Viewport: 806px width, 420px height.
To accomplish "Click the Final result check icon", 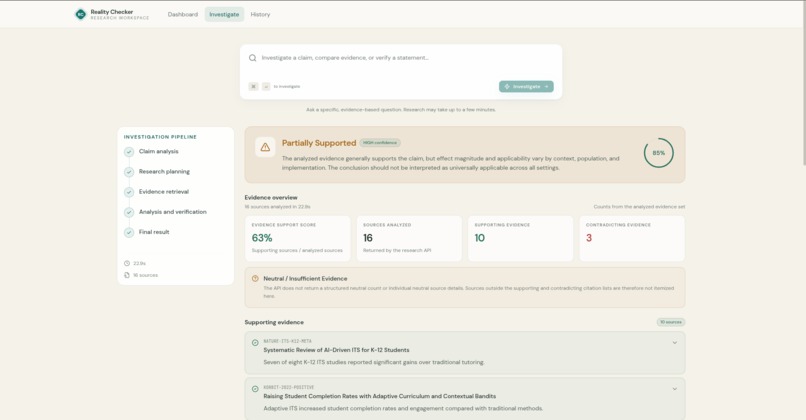I will click(x=129, y=232).
